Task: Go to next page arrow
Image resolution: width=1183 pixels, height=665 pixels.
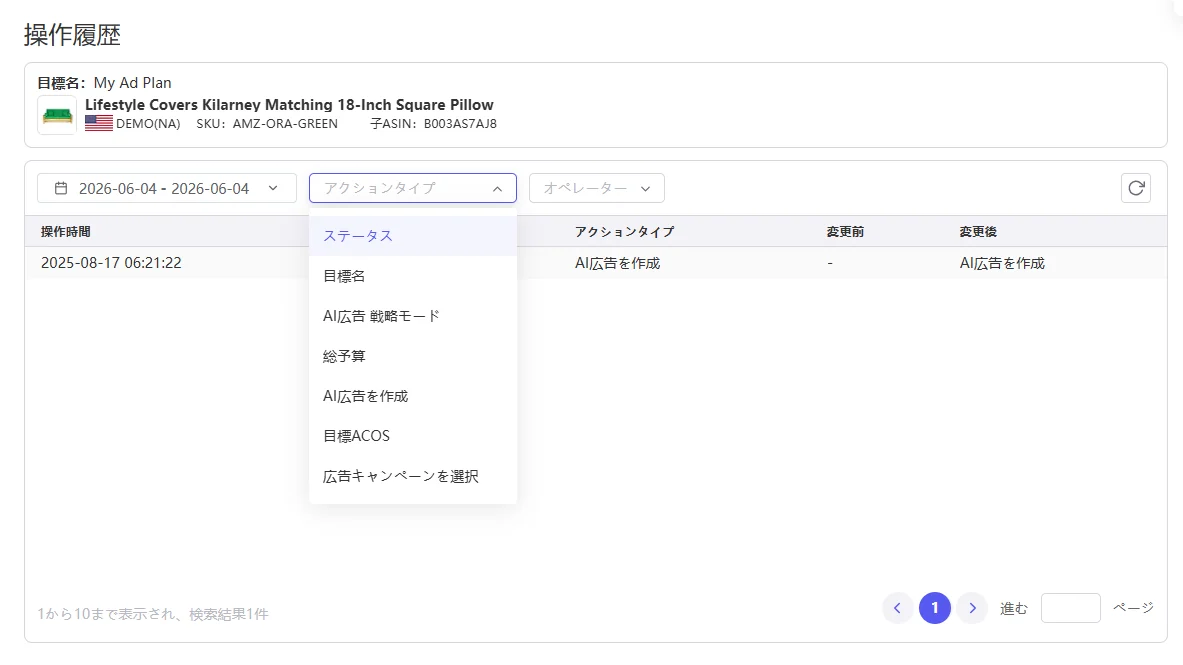Action: [973, 608]
